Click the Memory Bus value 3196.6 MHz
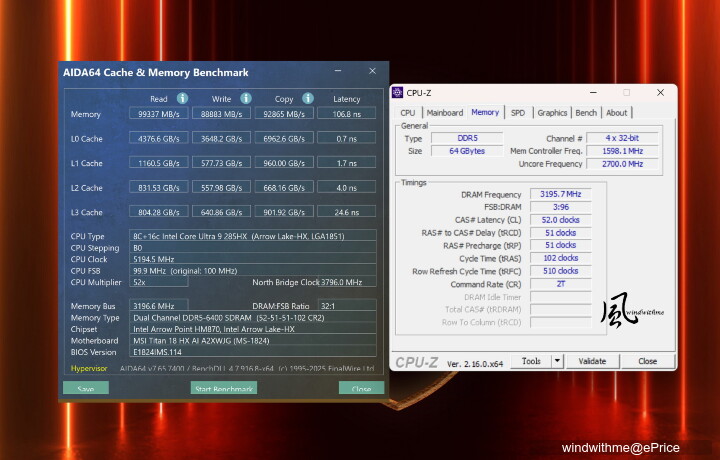720x460 pixels. (x=159, y=306)
